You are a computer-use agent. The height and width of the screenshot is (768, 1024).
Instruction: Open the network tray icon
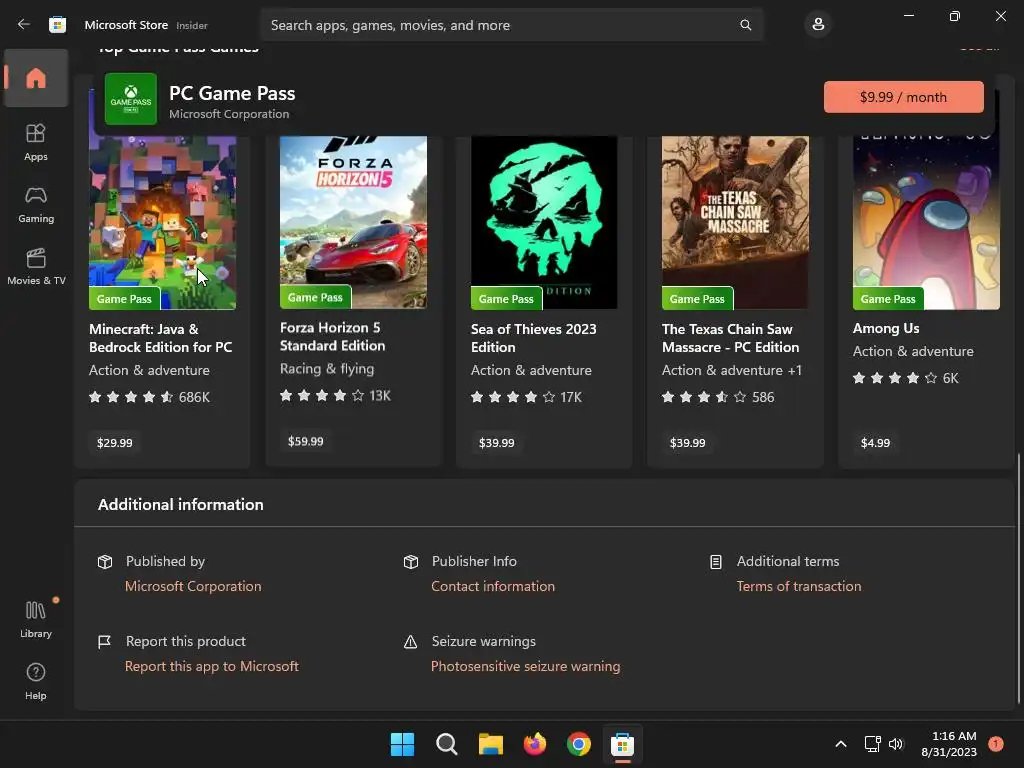click(x=872, y=744)
